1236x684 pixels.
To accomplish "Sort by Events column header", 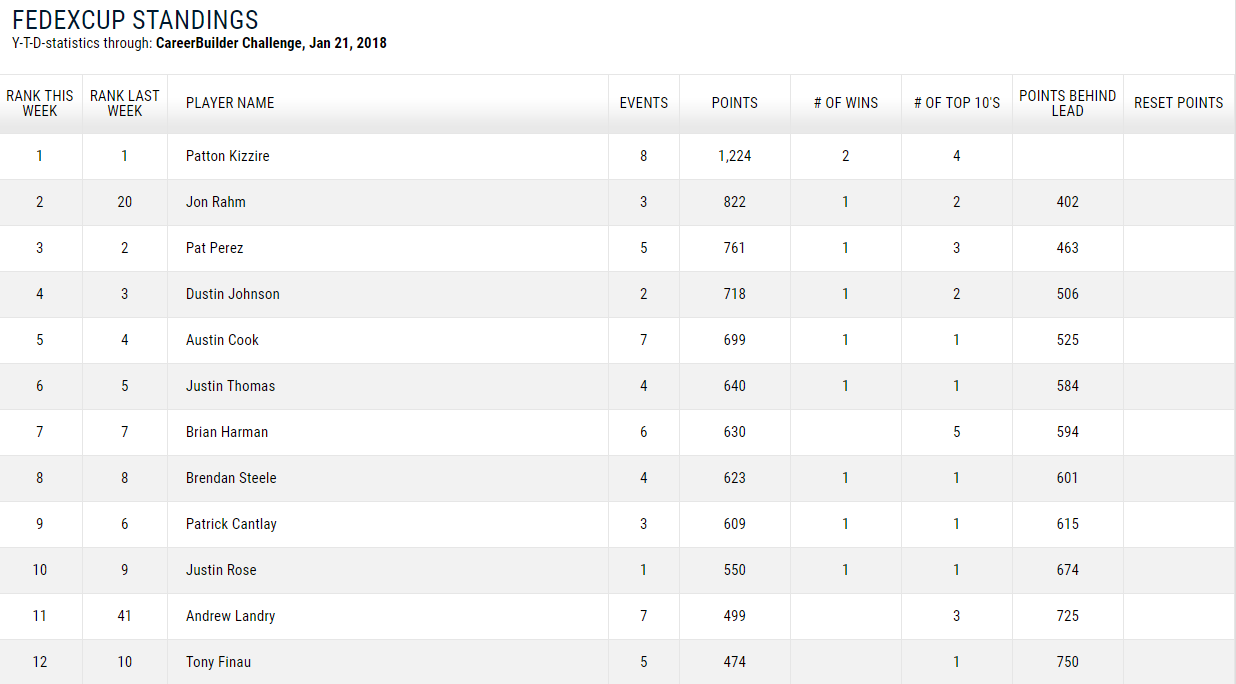I will 644,103.
